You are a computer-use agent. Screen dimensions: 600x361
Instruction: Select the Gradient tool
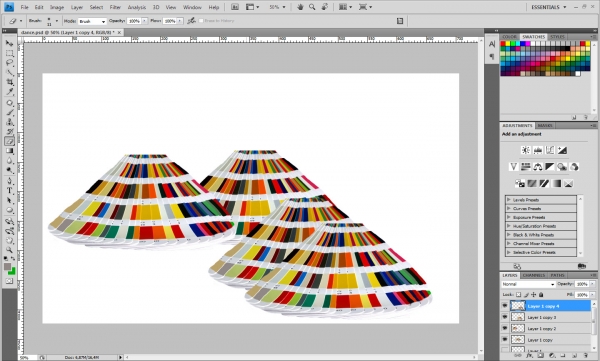pos(9,151)
